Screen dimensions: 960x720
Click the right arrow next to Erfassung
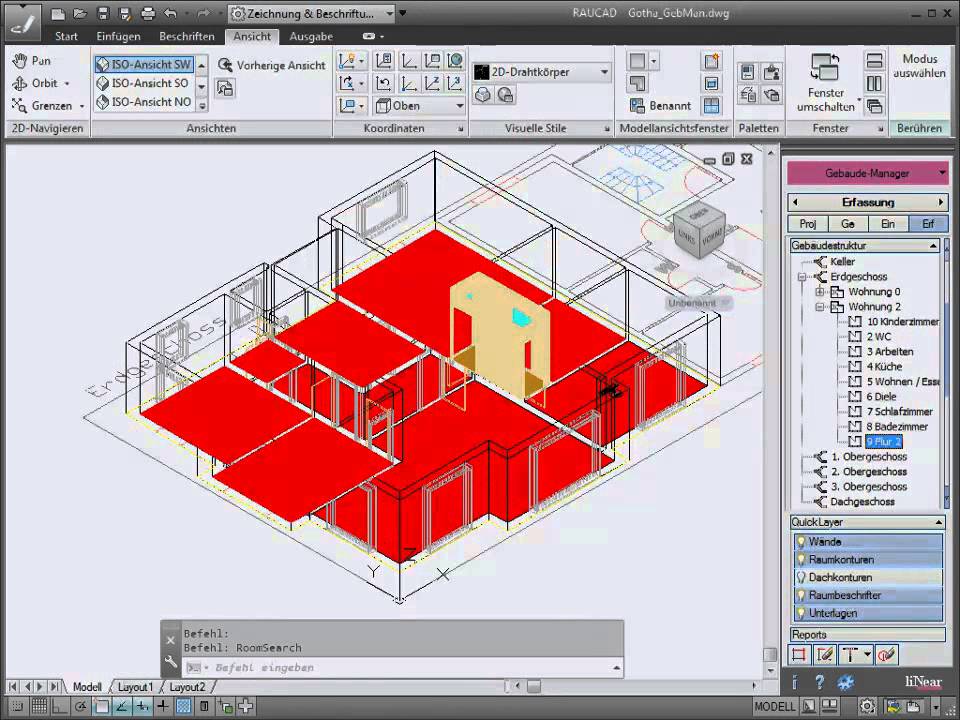[940, 202]
